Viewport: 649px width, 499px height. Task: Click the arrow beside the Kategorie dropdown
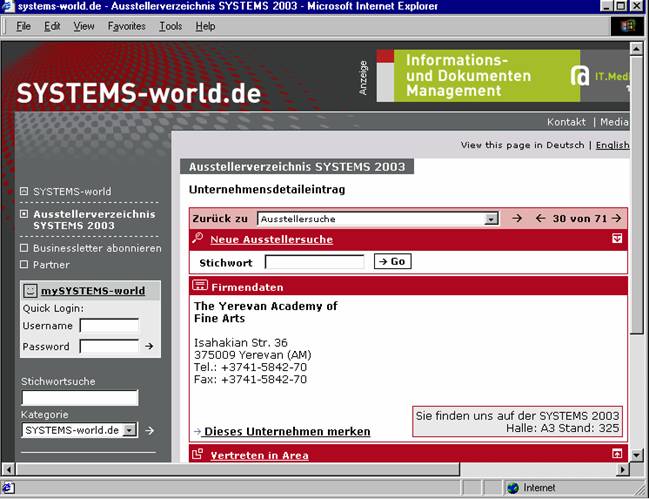(x=149, y=430)
